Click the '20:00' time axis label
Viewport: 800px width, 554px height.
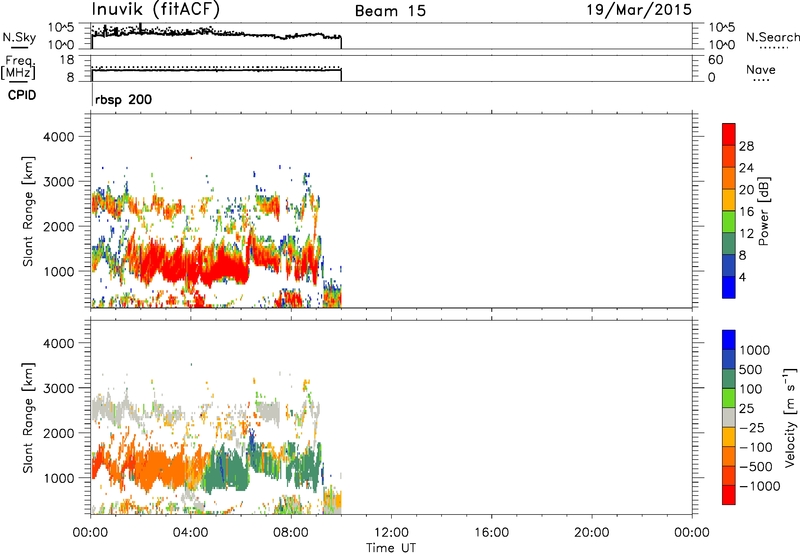[x=591, y=533]
